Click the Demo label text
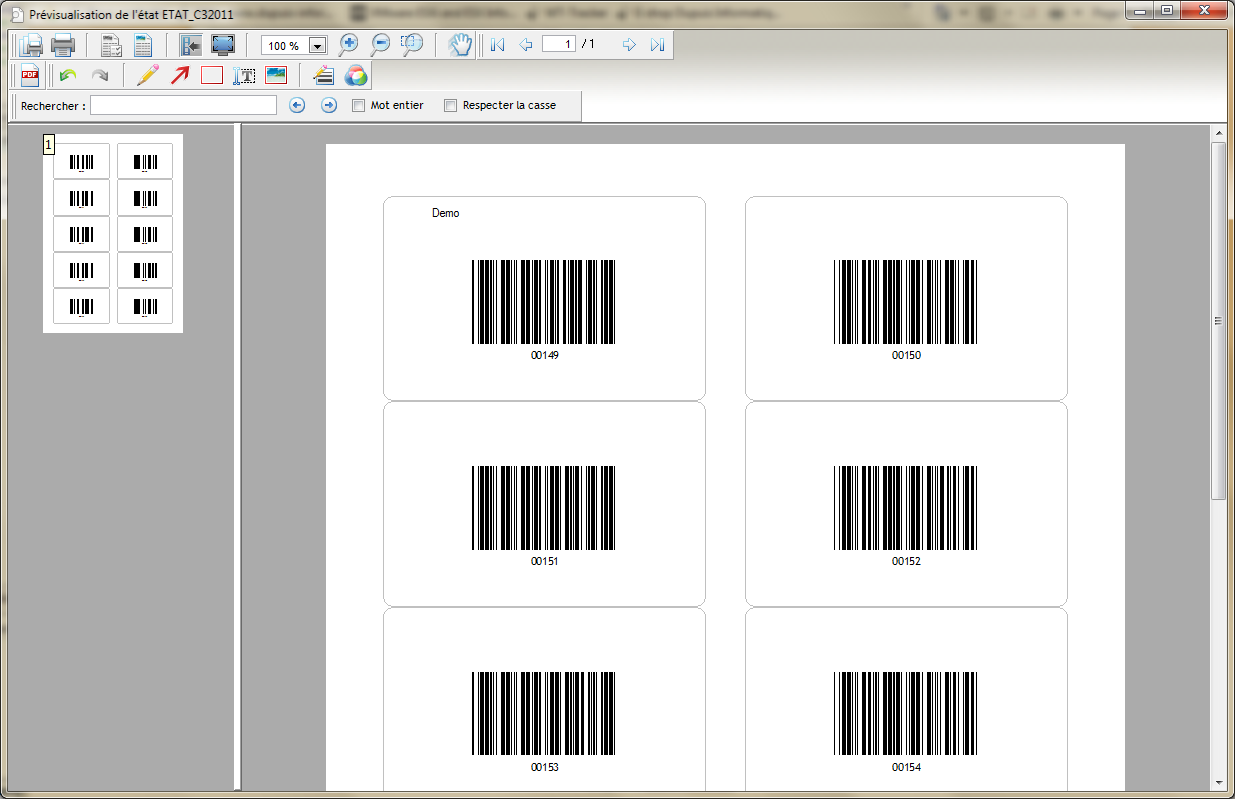1235x799 pixels. [446, 213]
